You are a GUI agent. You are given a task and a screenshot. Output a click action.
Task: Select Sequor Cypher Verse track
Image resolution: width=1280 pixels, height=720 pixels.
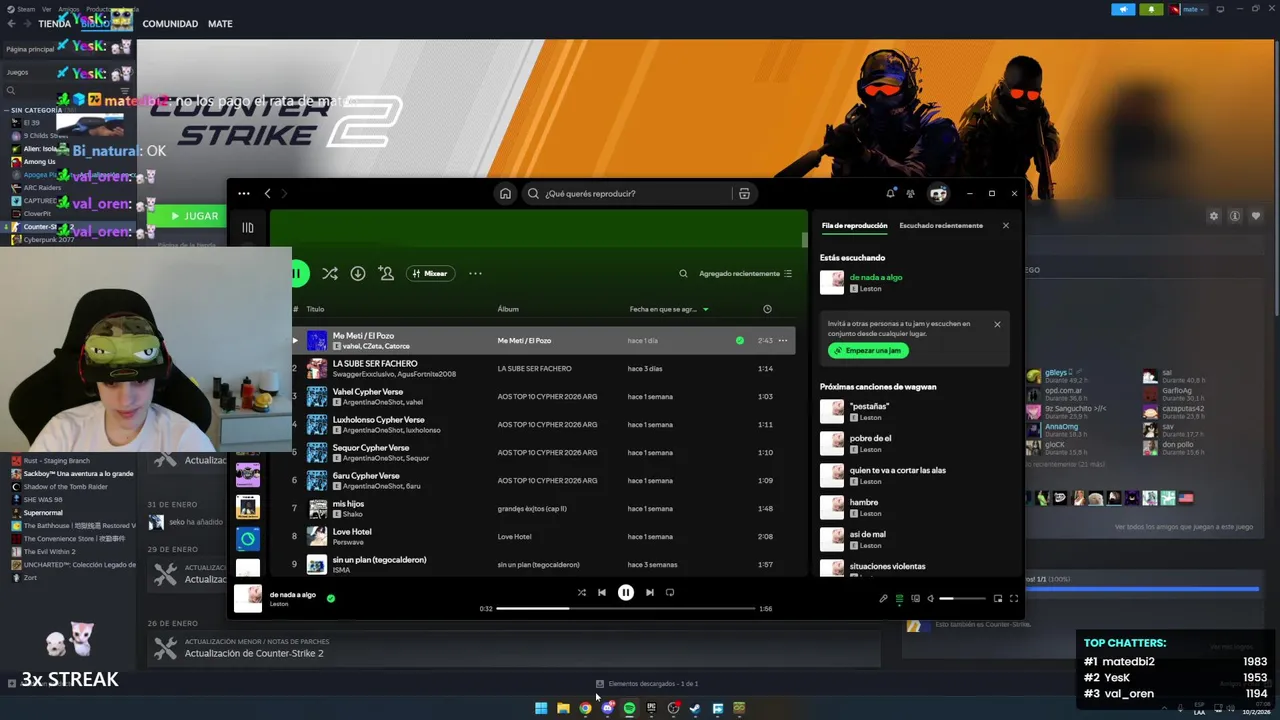(x=542, y=453)
